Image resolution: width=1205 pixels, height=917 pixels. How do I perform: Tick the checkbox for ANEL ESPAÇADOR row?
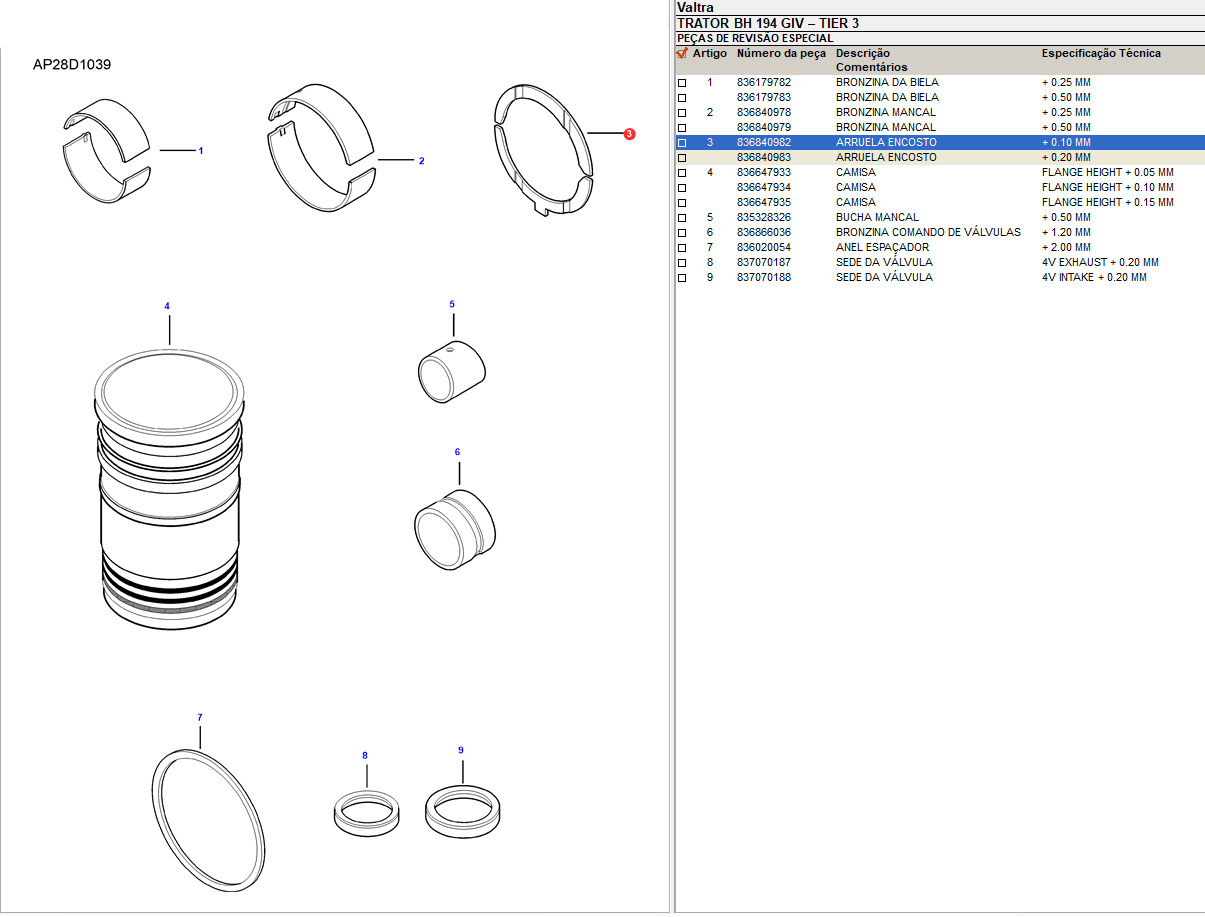[x=682, y=248]
